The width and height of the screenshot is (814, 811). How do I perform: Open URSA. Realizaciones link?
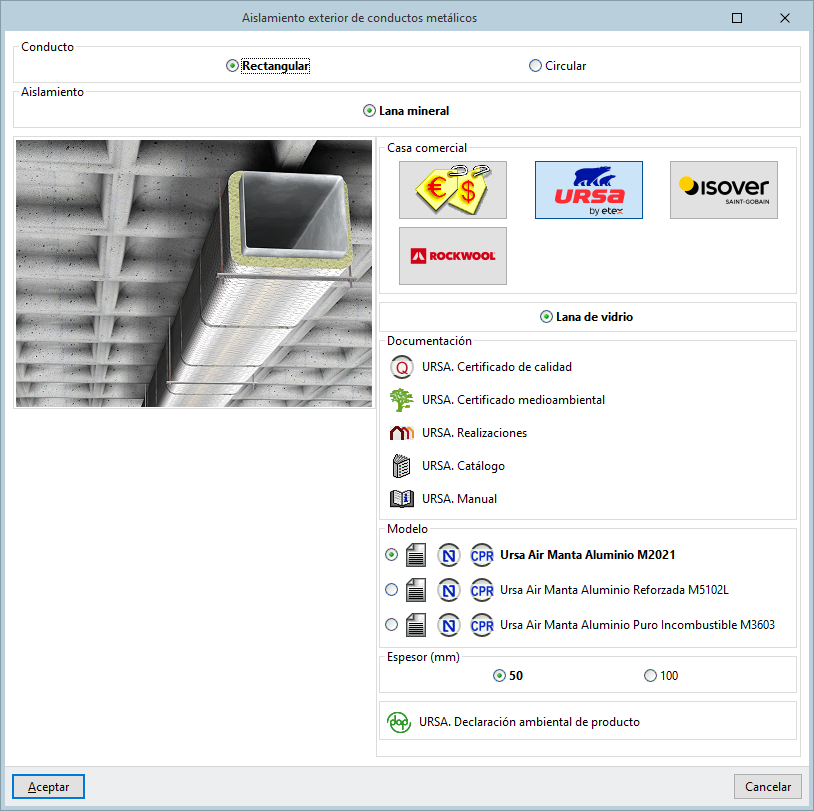coord(474,432)
